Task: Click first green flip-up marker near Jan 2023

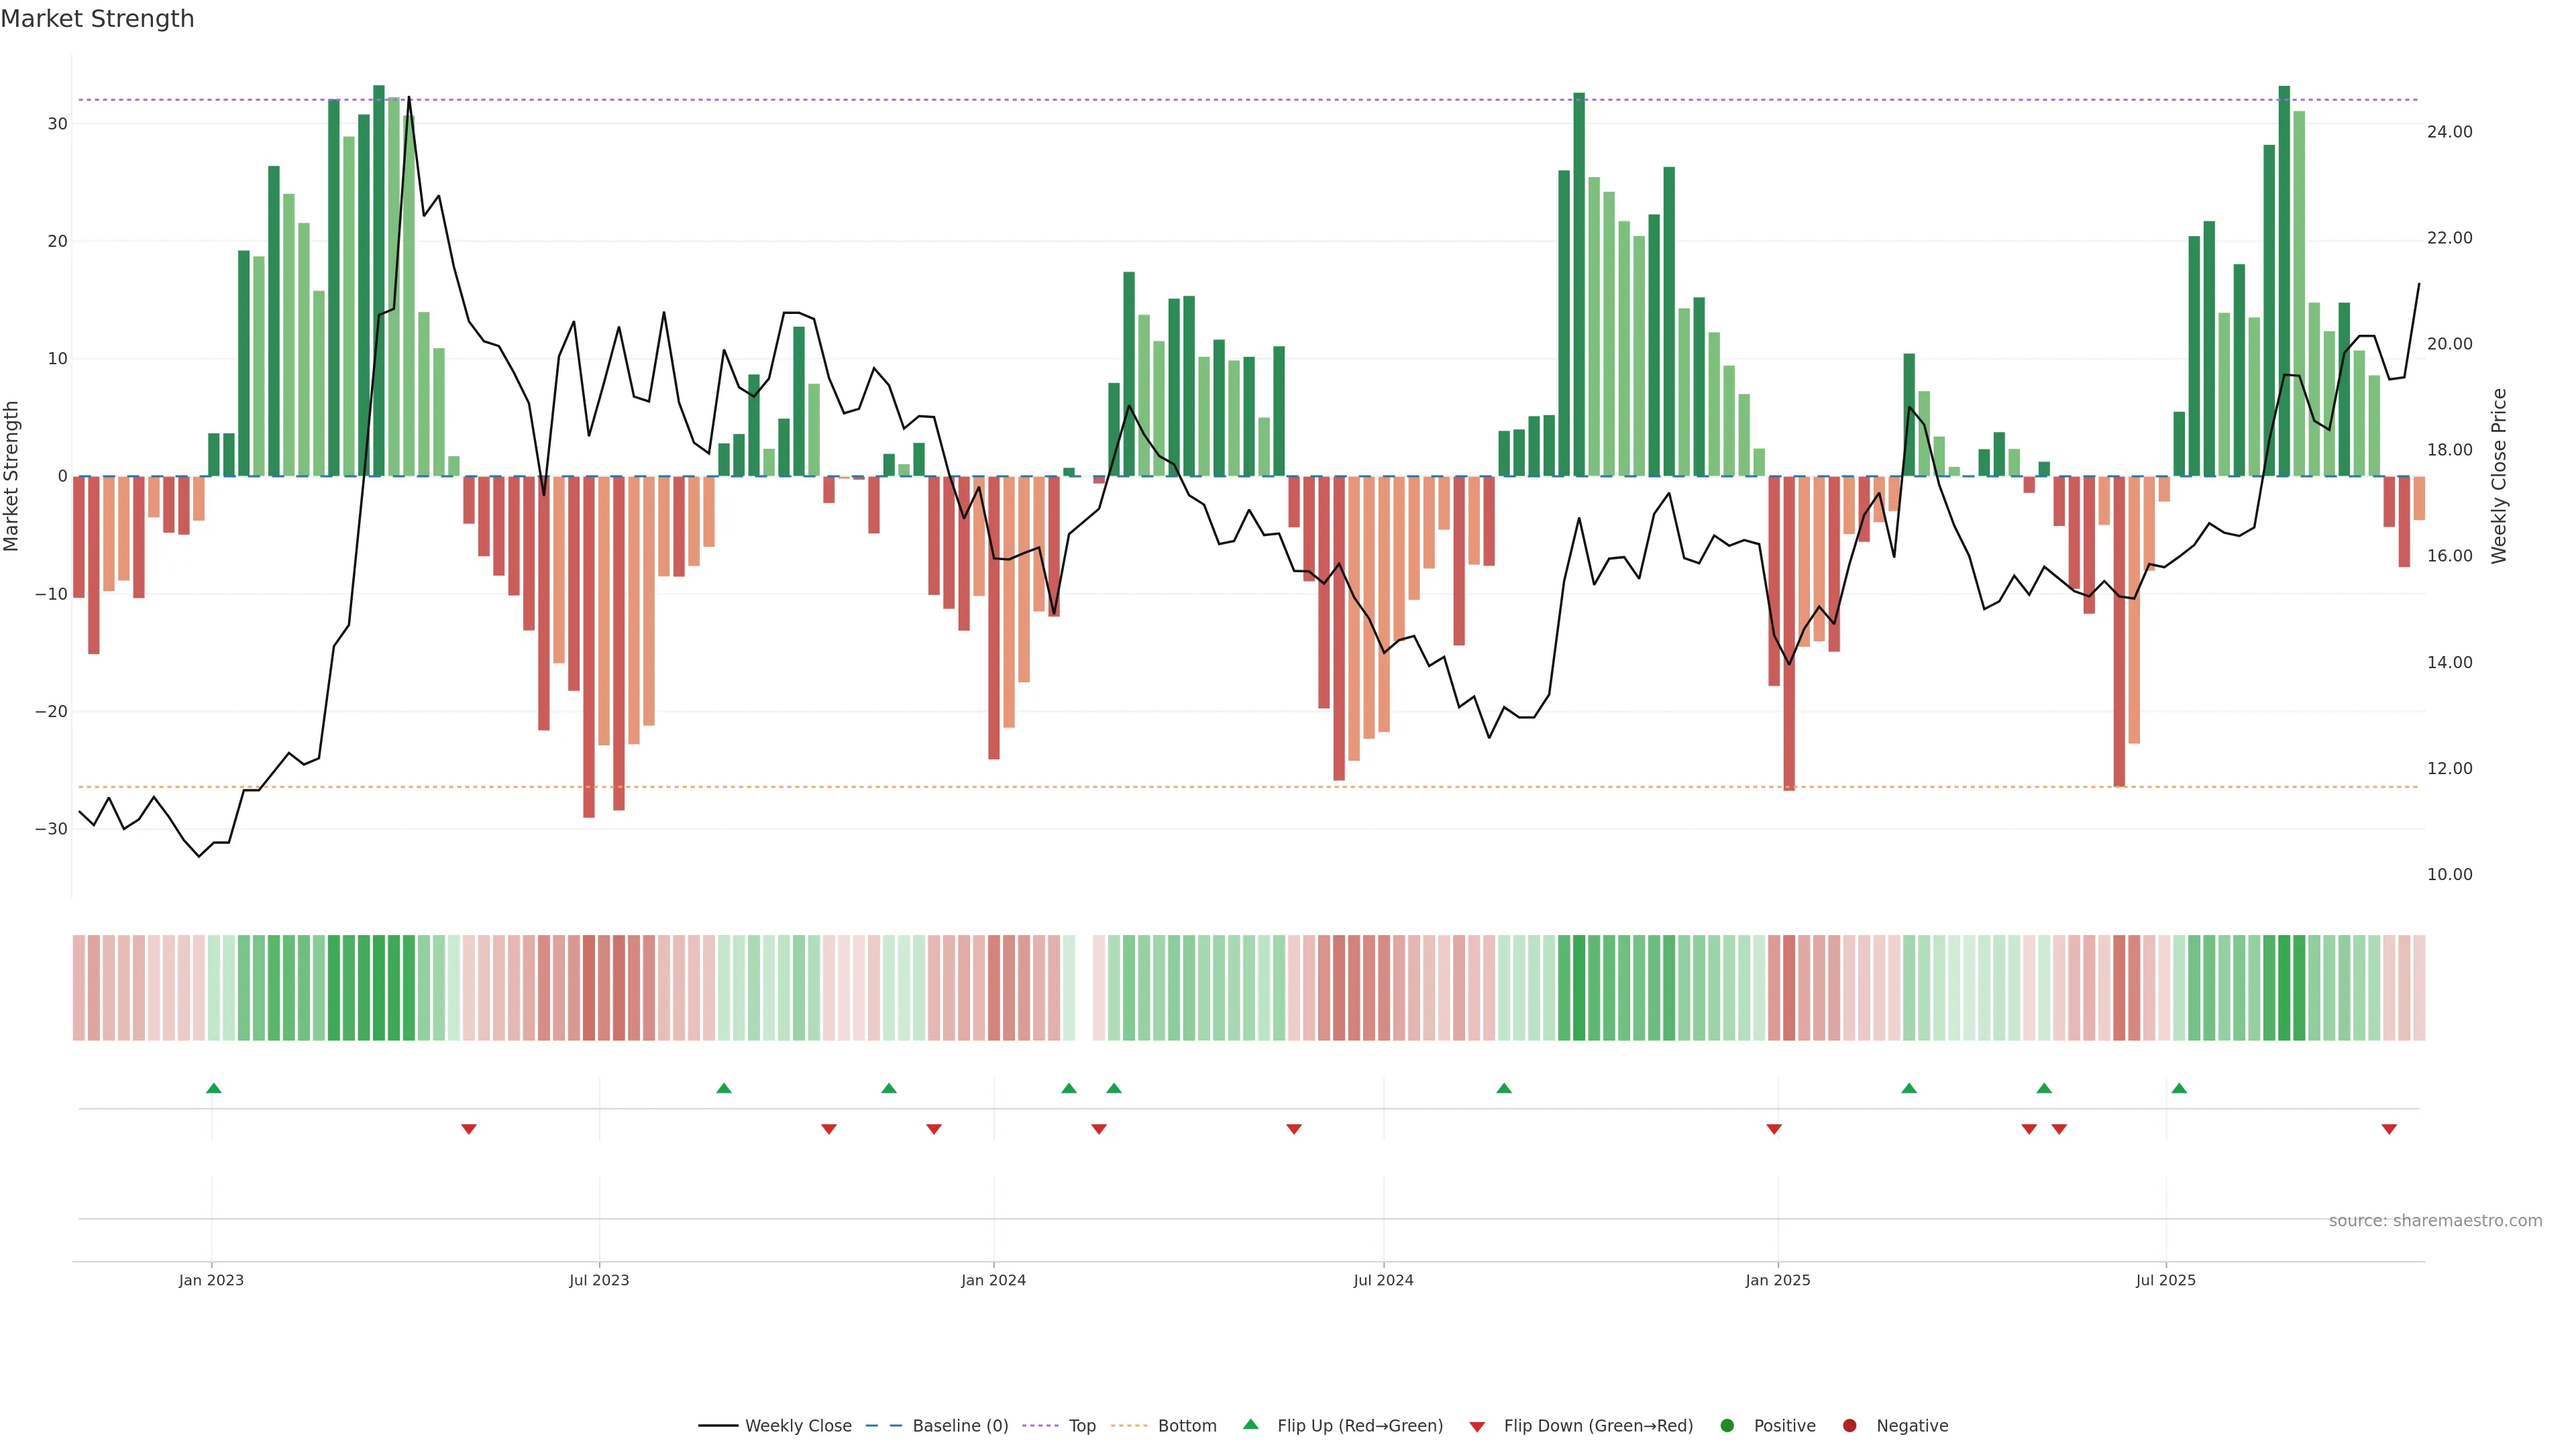Action: point(213,1088)
